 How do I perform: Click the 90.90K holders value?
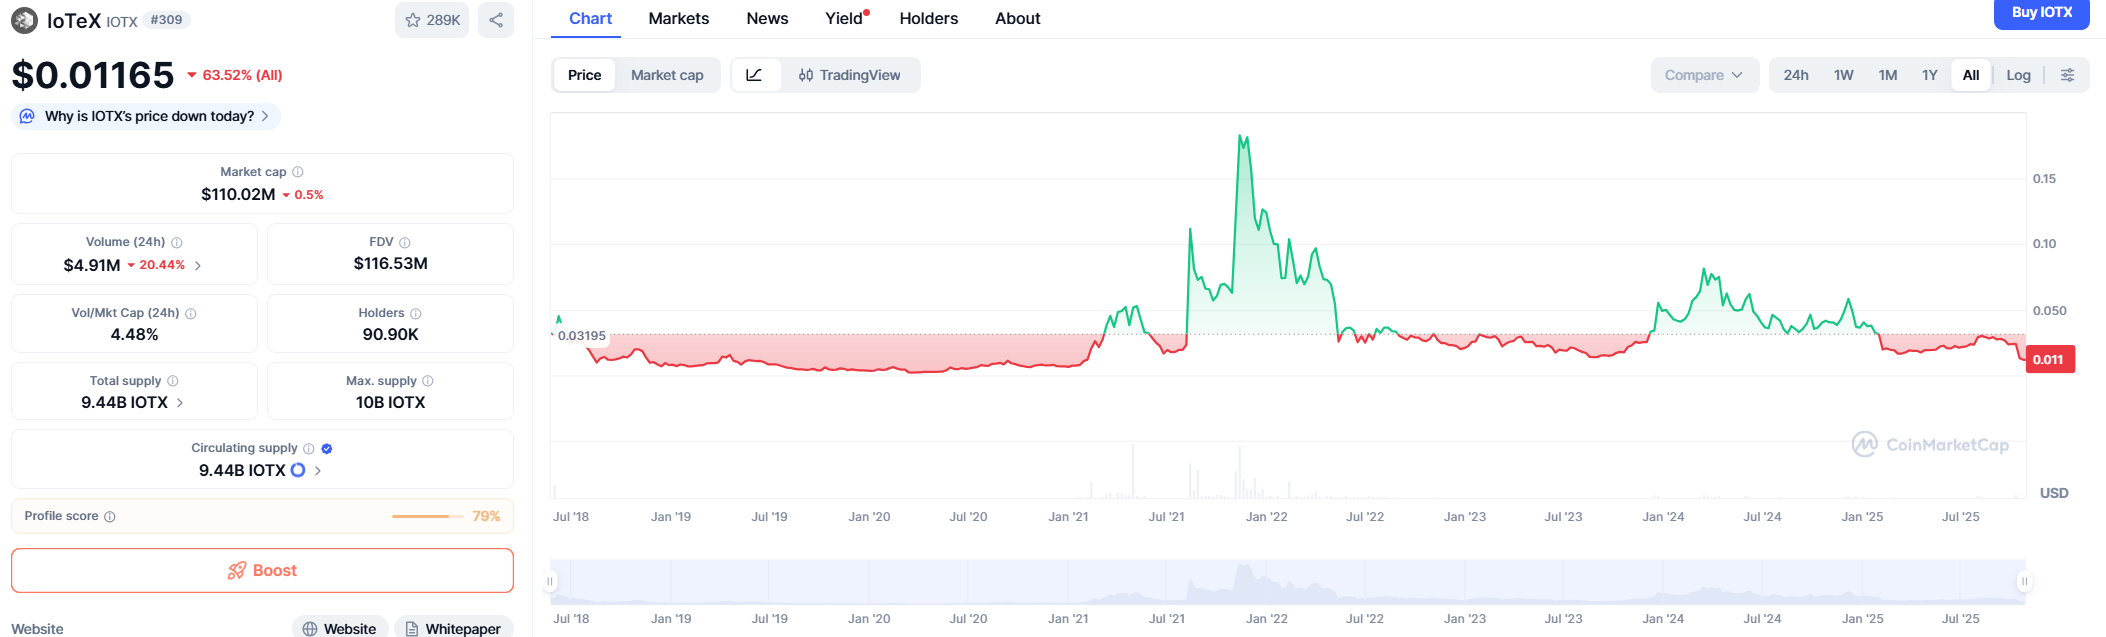[390, 335]
